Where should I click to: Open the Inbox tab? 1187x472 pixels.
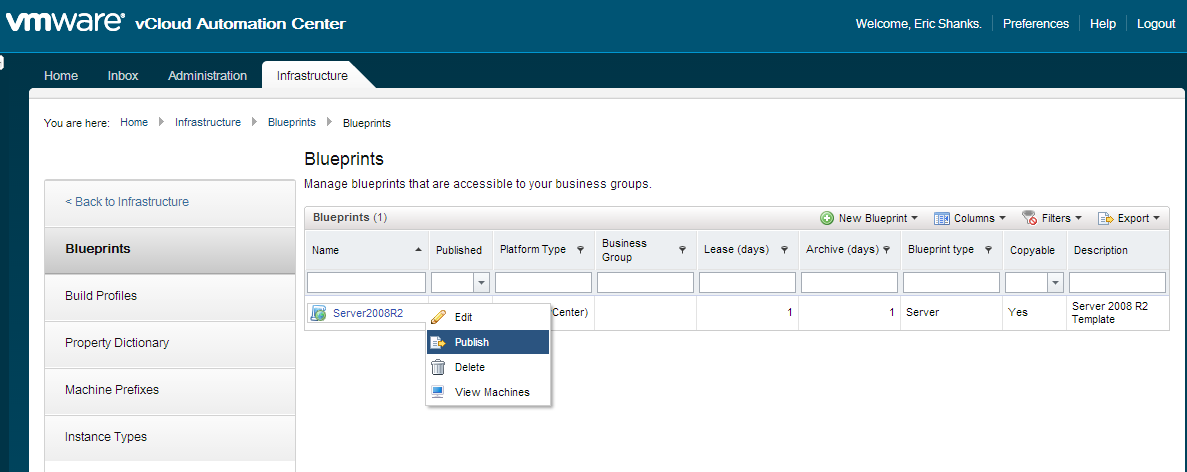(123, 76)
